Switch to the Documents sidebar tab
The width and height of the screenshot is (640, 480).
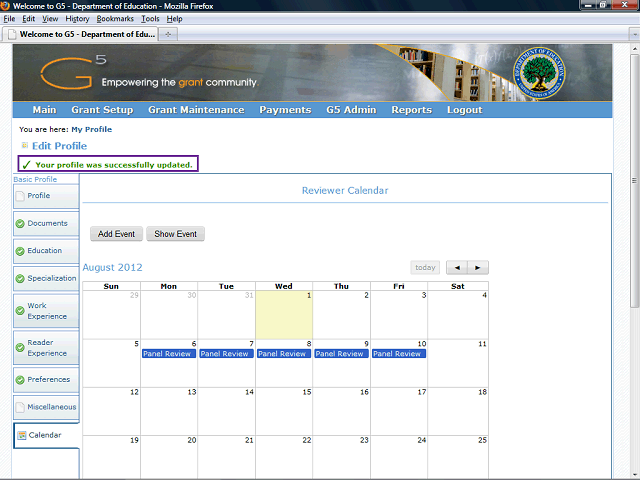point(46,224)
